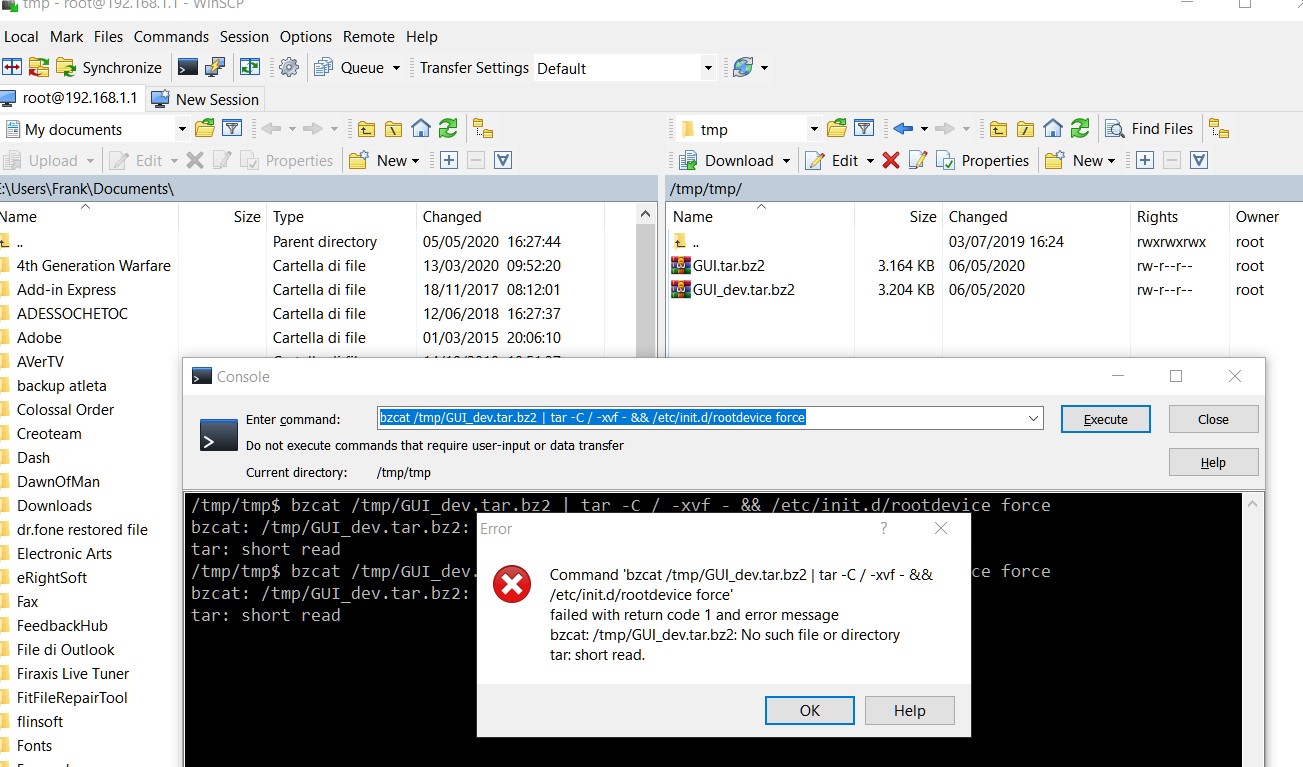Select Downloads folder in local panel
1303x767 pixels.
54,506
